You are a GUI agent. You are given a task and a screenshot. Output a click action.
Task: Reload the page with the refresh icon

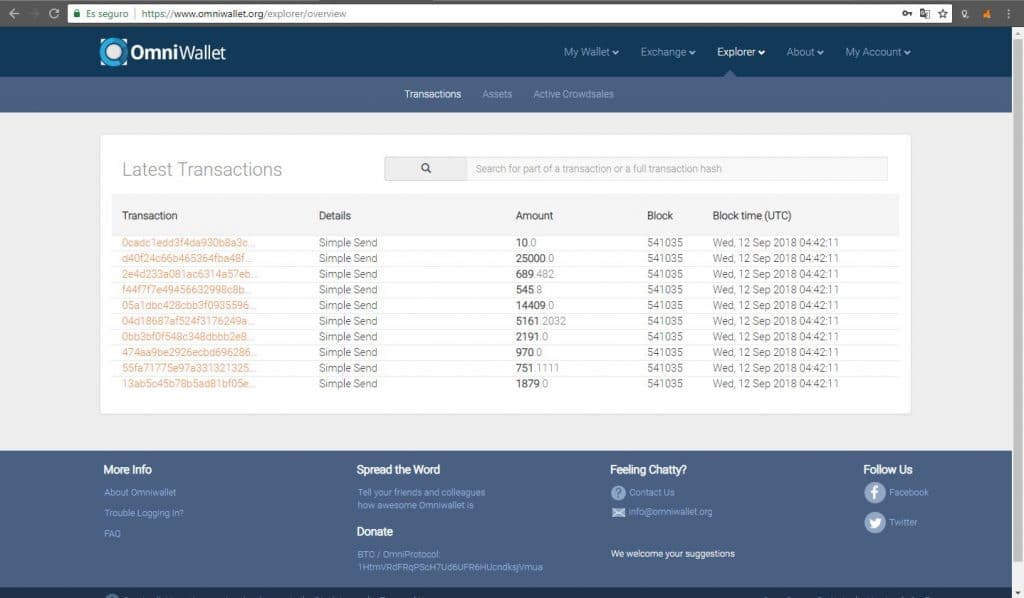coord(54,13)
